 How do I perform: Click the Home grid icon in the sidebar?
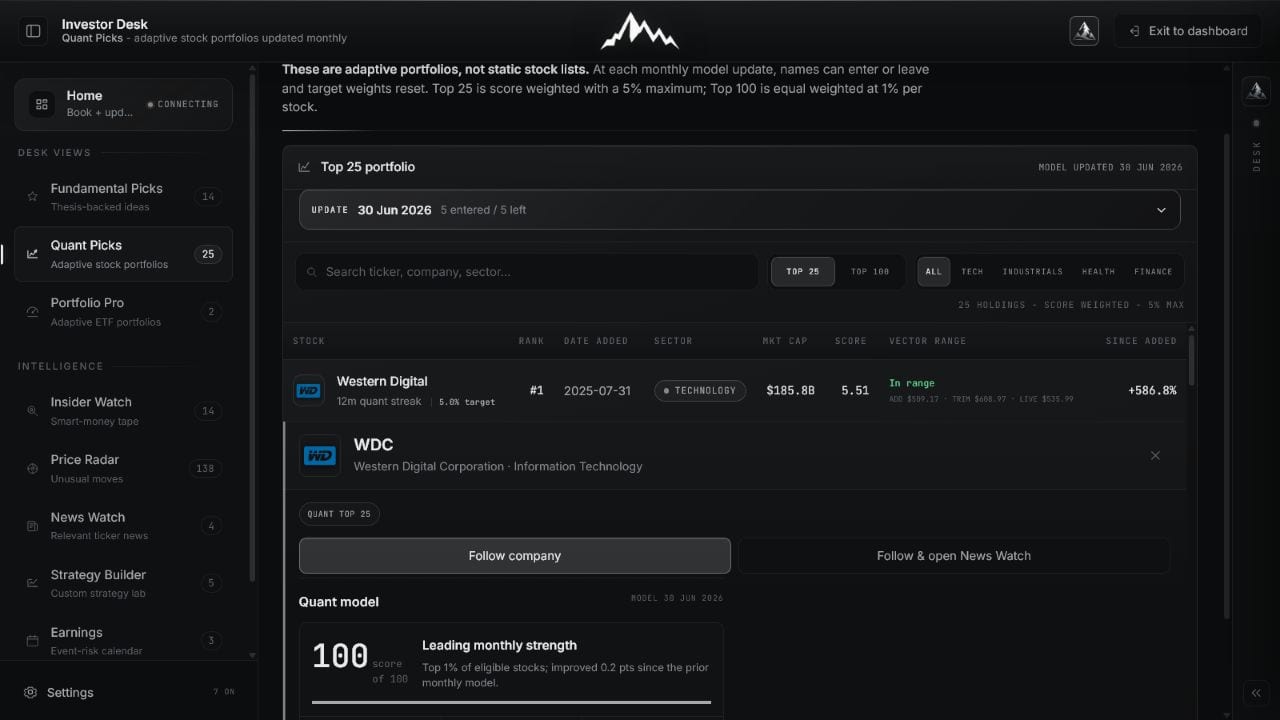coord(42,104)
